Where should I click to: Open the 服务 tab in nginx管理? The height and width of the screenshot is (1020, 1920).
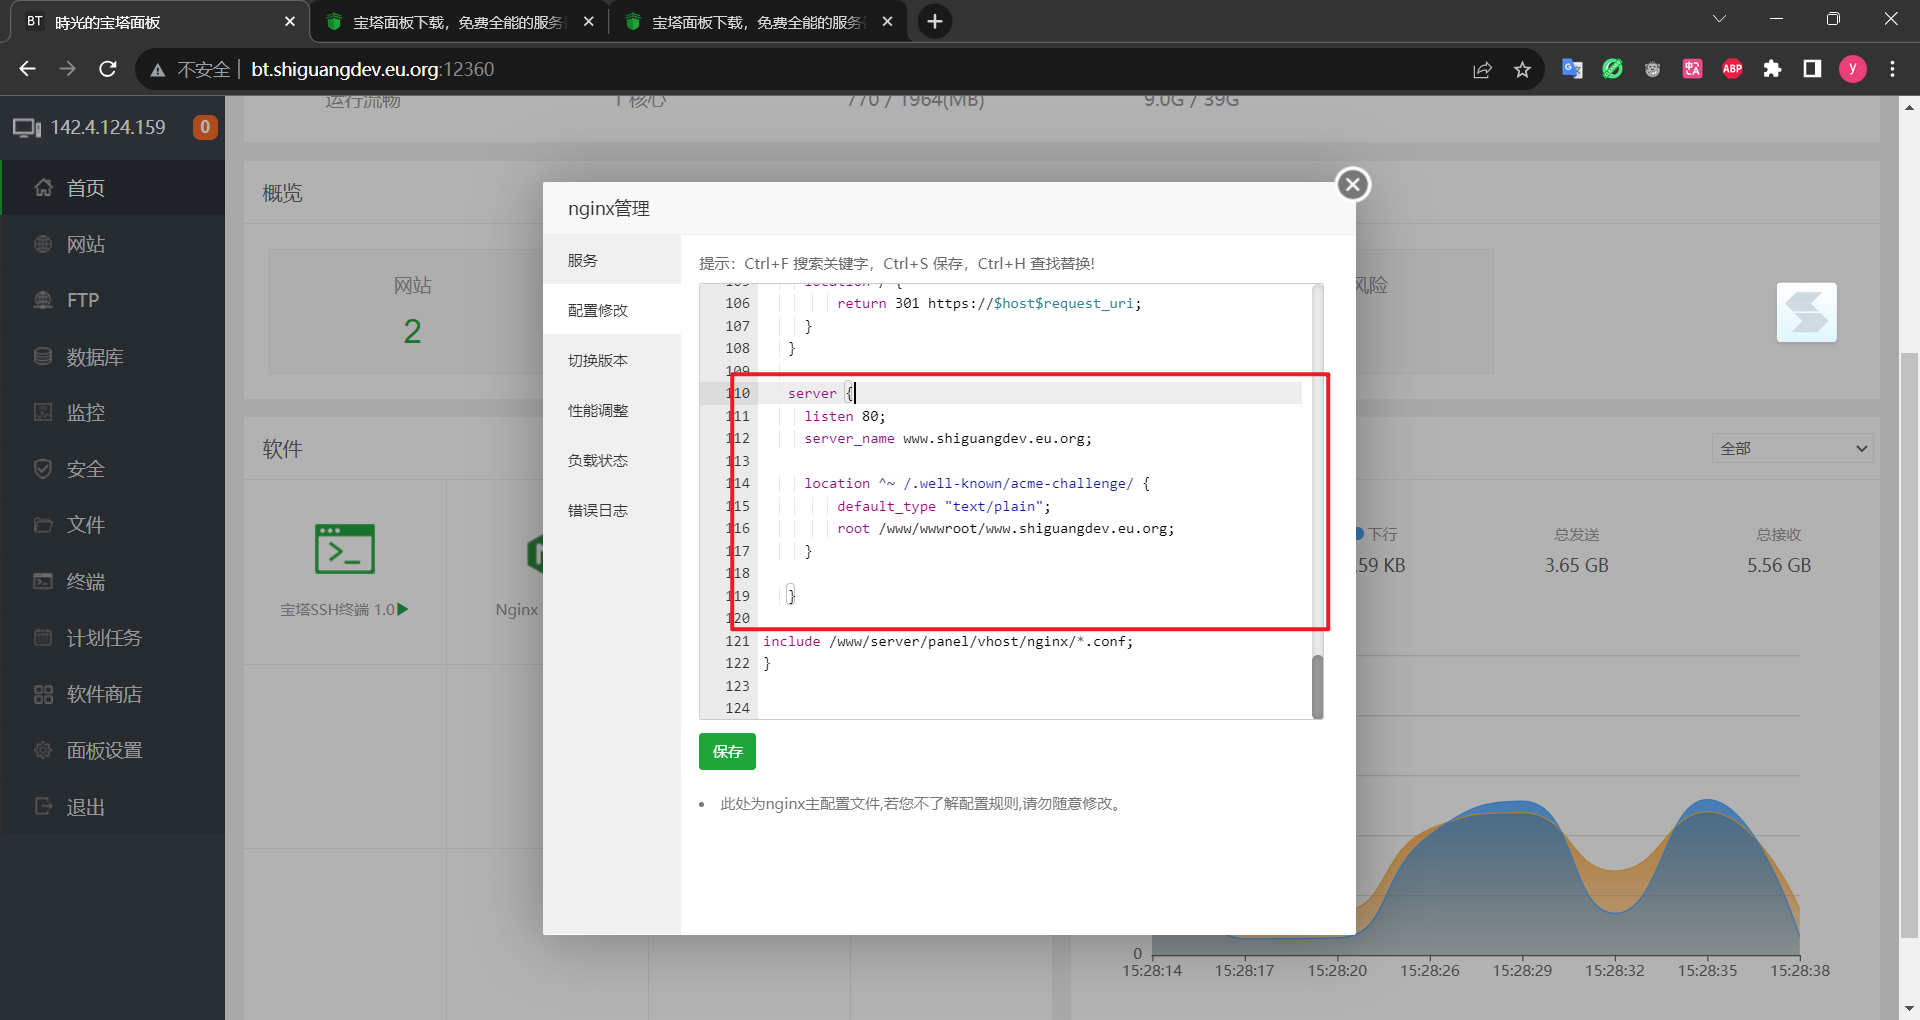[612, 260]
